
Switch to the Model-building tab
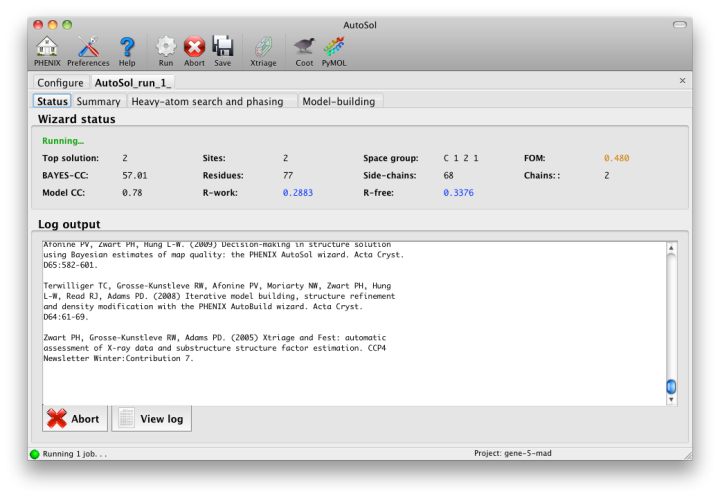click(339, 101)
